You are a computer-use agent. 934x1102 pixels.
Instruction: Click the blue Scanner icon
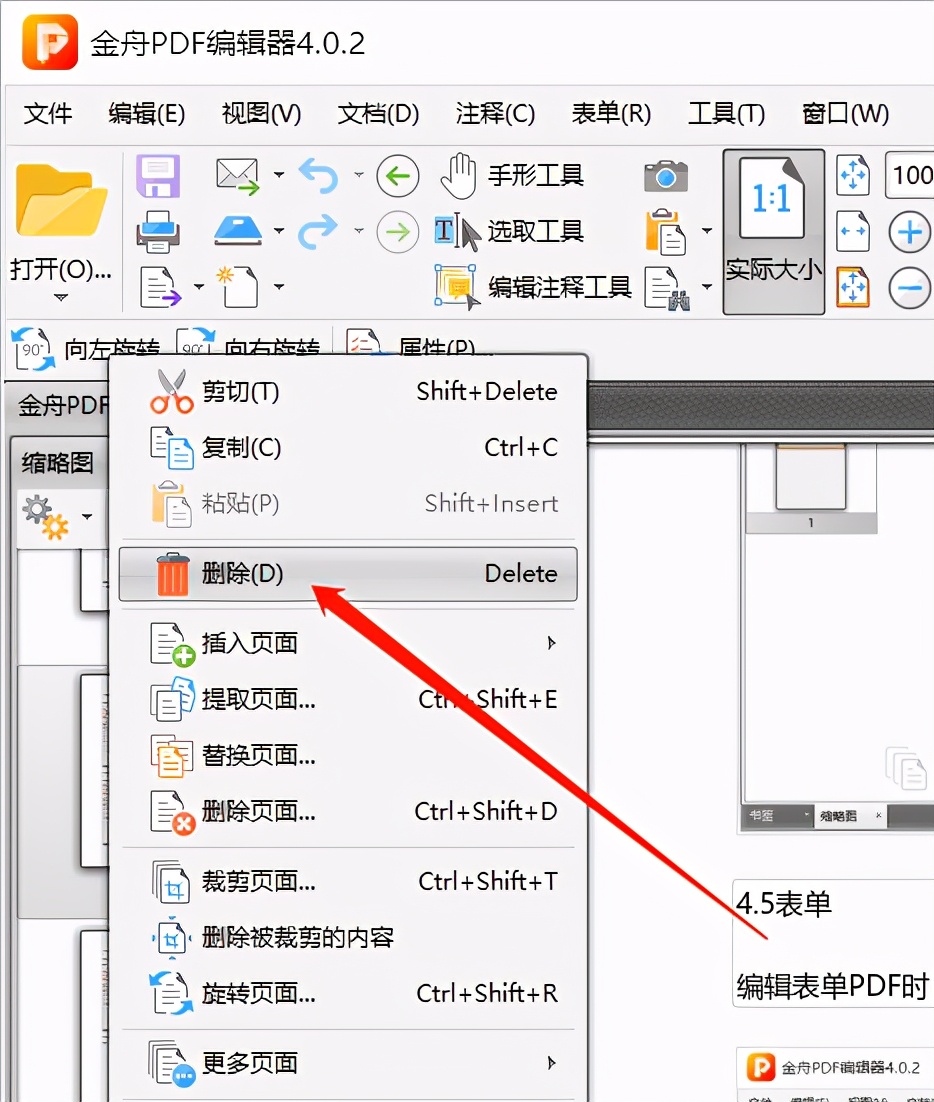[238, 231]
